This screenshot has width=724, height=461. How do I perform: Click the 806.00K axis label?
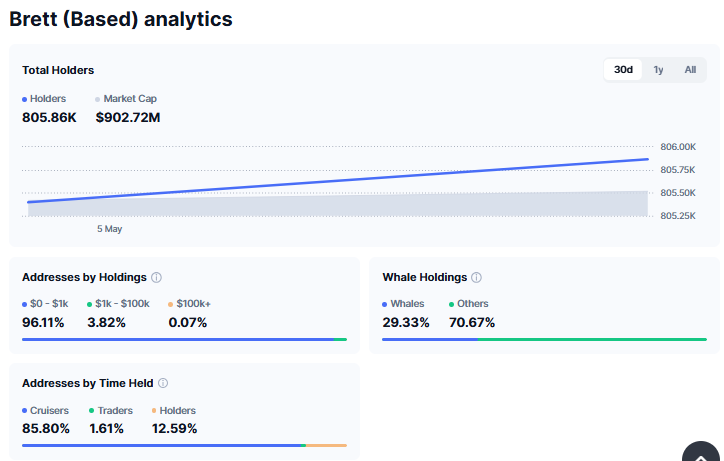tap(678, 147)
